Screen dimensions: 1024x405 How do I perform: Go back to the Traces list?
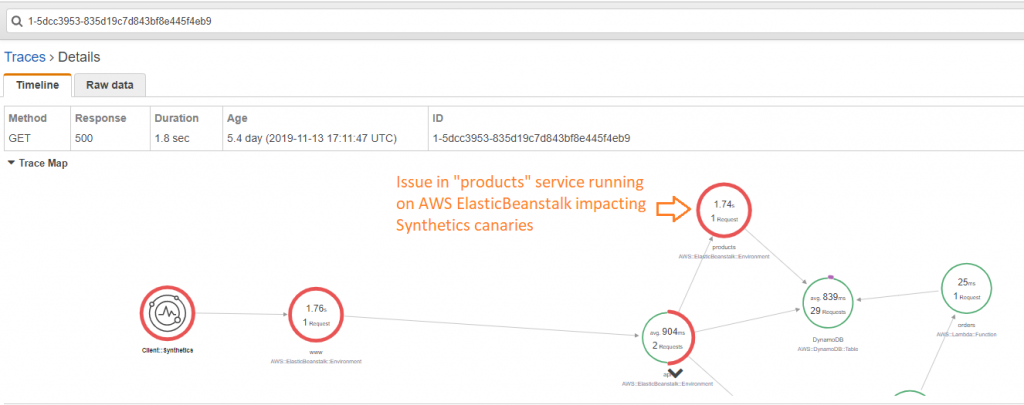[x=25, y=57]
